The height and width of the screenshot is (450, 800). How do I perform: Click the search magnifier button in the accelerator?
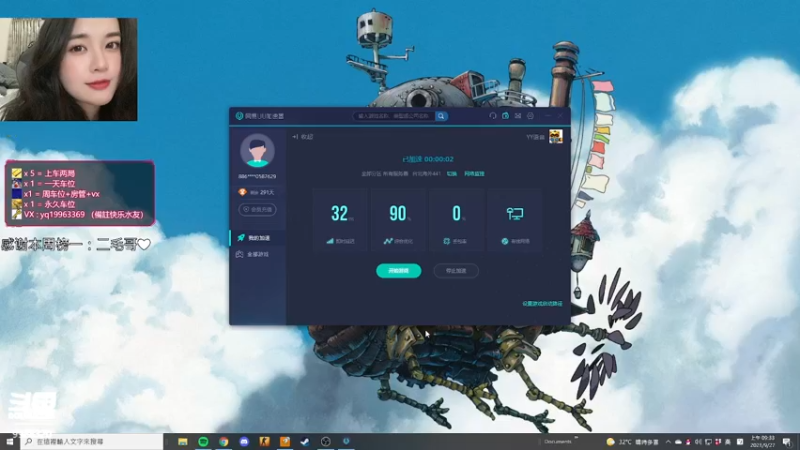click(441, 116)
